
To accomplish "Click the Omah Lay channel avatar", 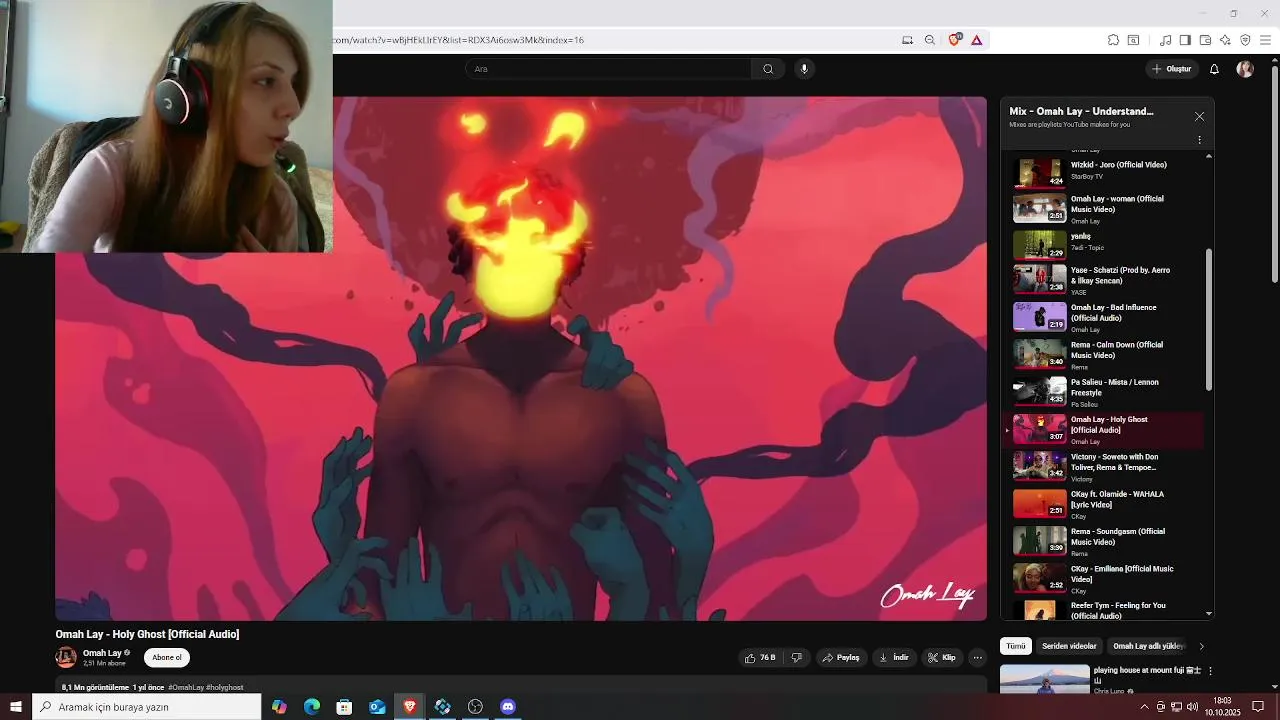I will [66, 658].
